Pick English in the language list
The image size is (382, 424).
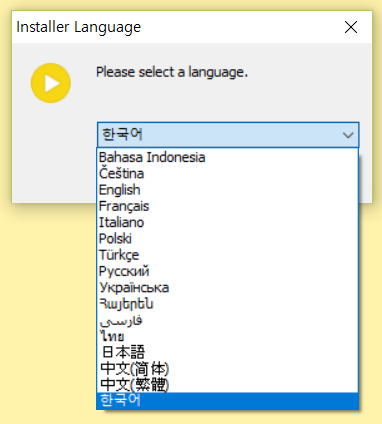(228, 190)
